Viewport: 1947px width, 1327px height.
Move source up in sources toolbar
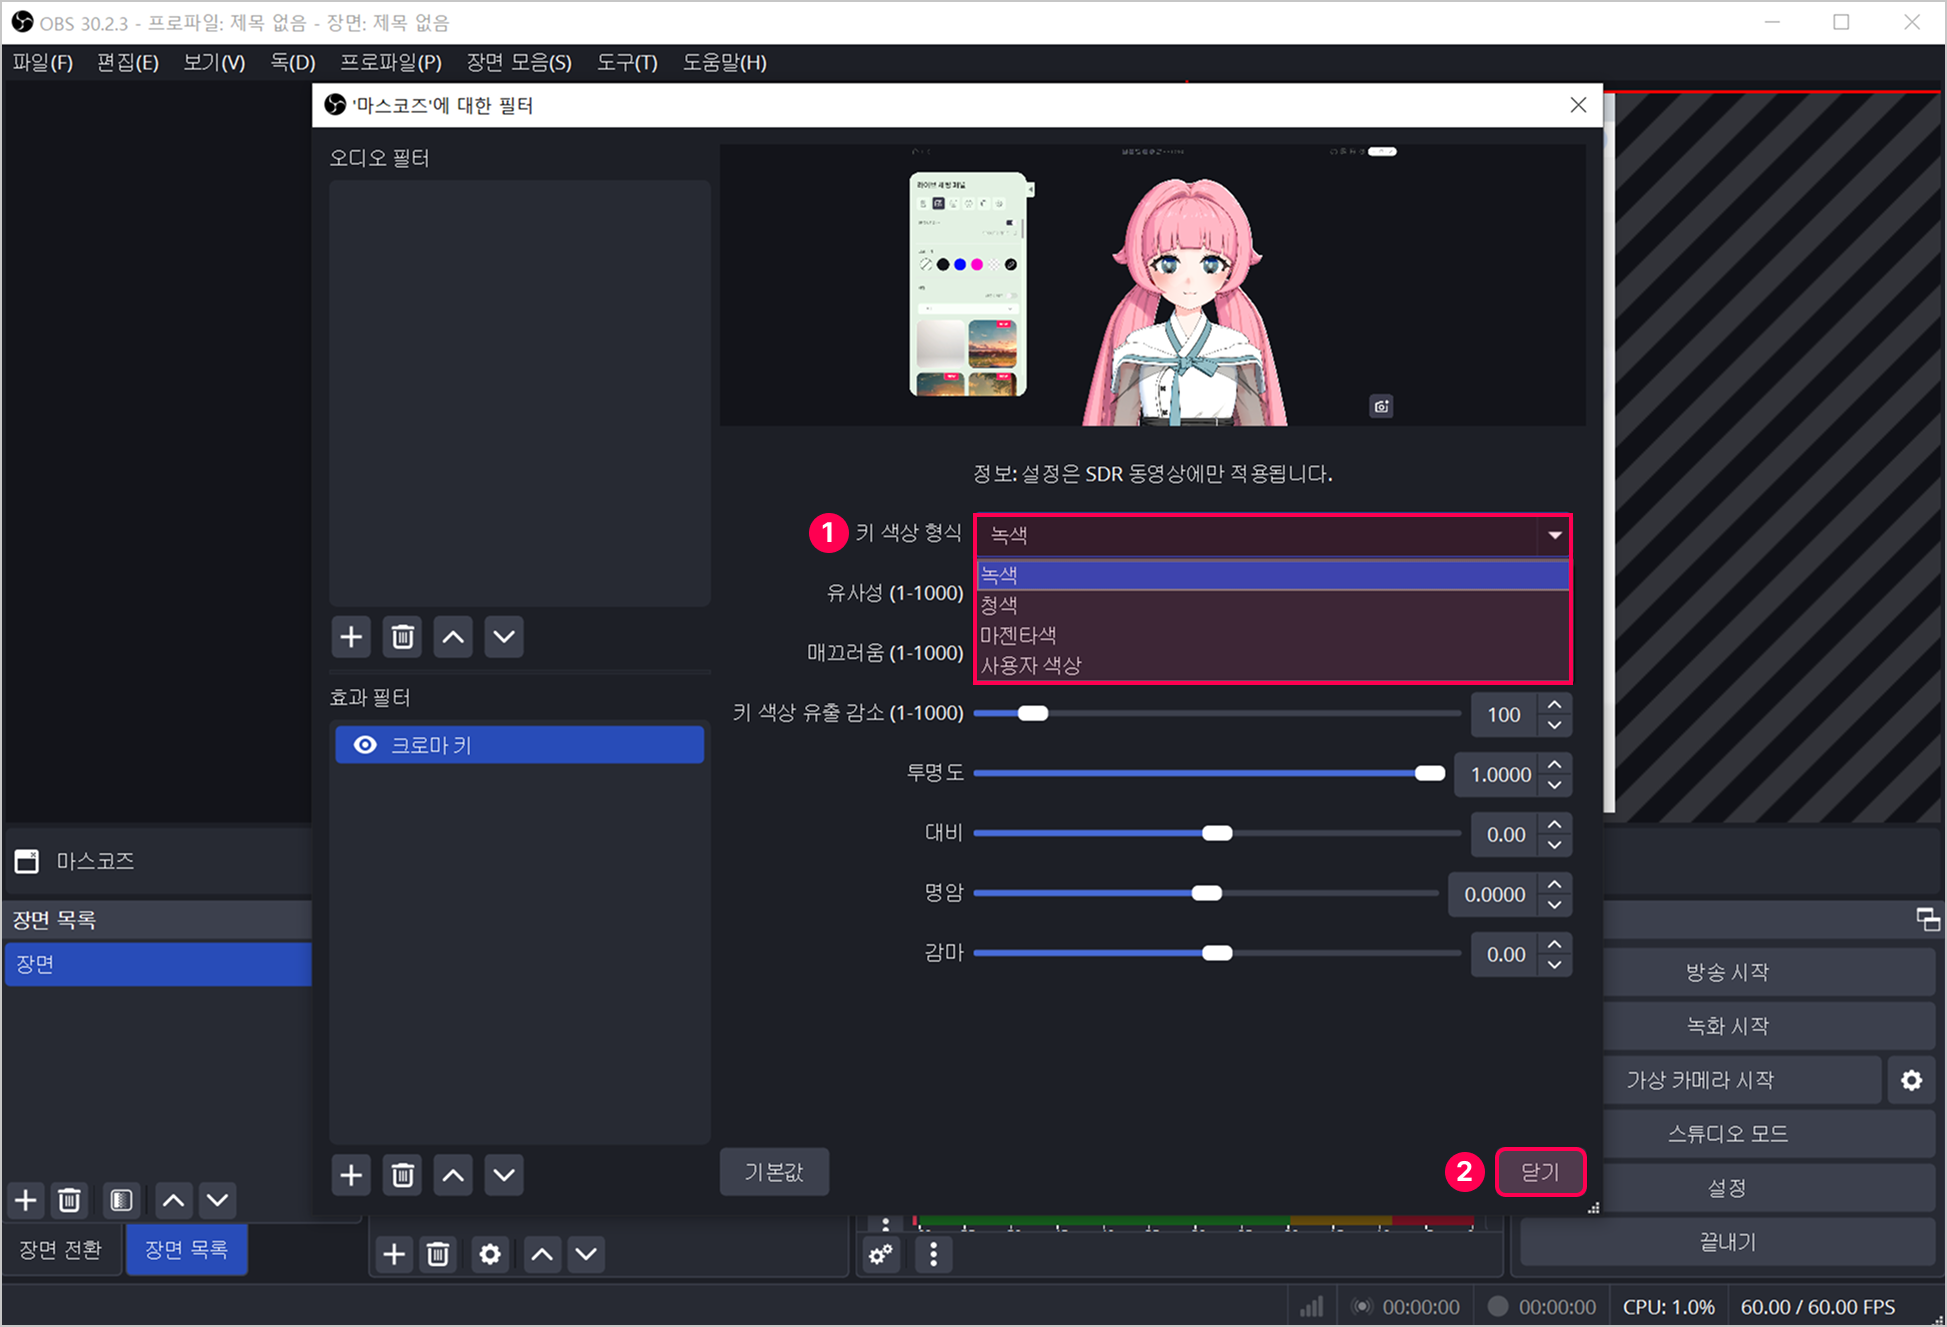pos(542,1254)
